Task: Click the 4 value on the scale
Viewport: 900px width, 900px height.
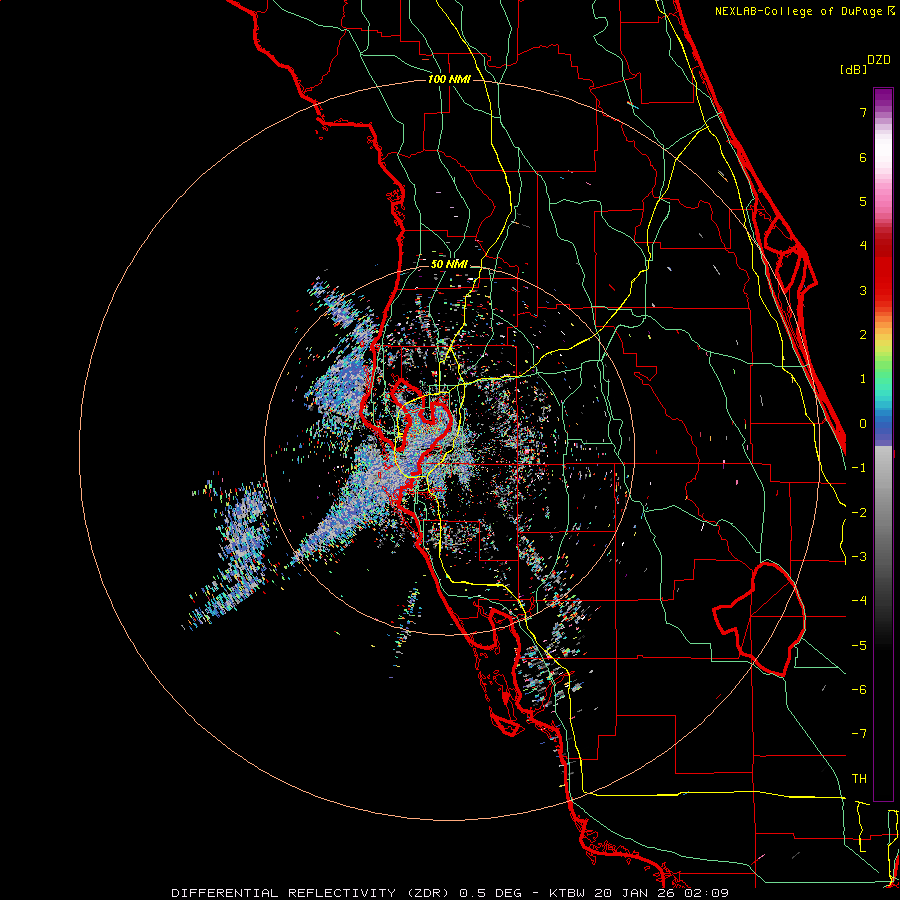Action: click(863, 246)
